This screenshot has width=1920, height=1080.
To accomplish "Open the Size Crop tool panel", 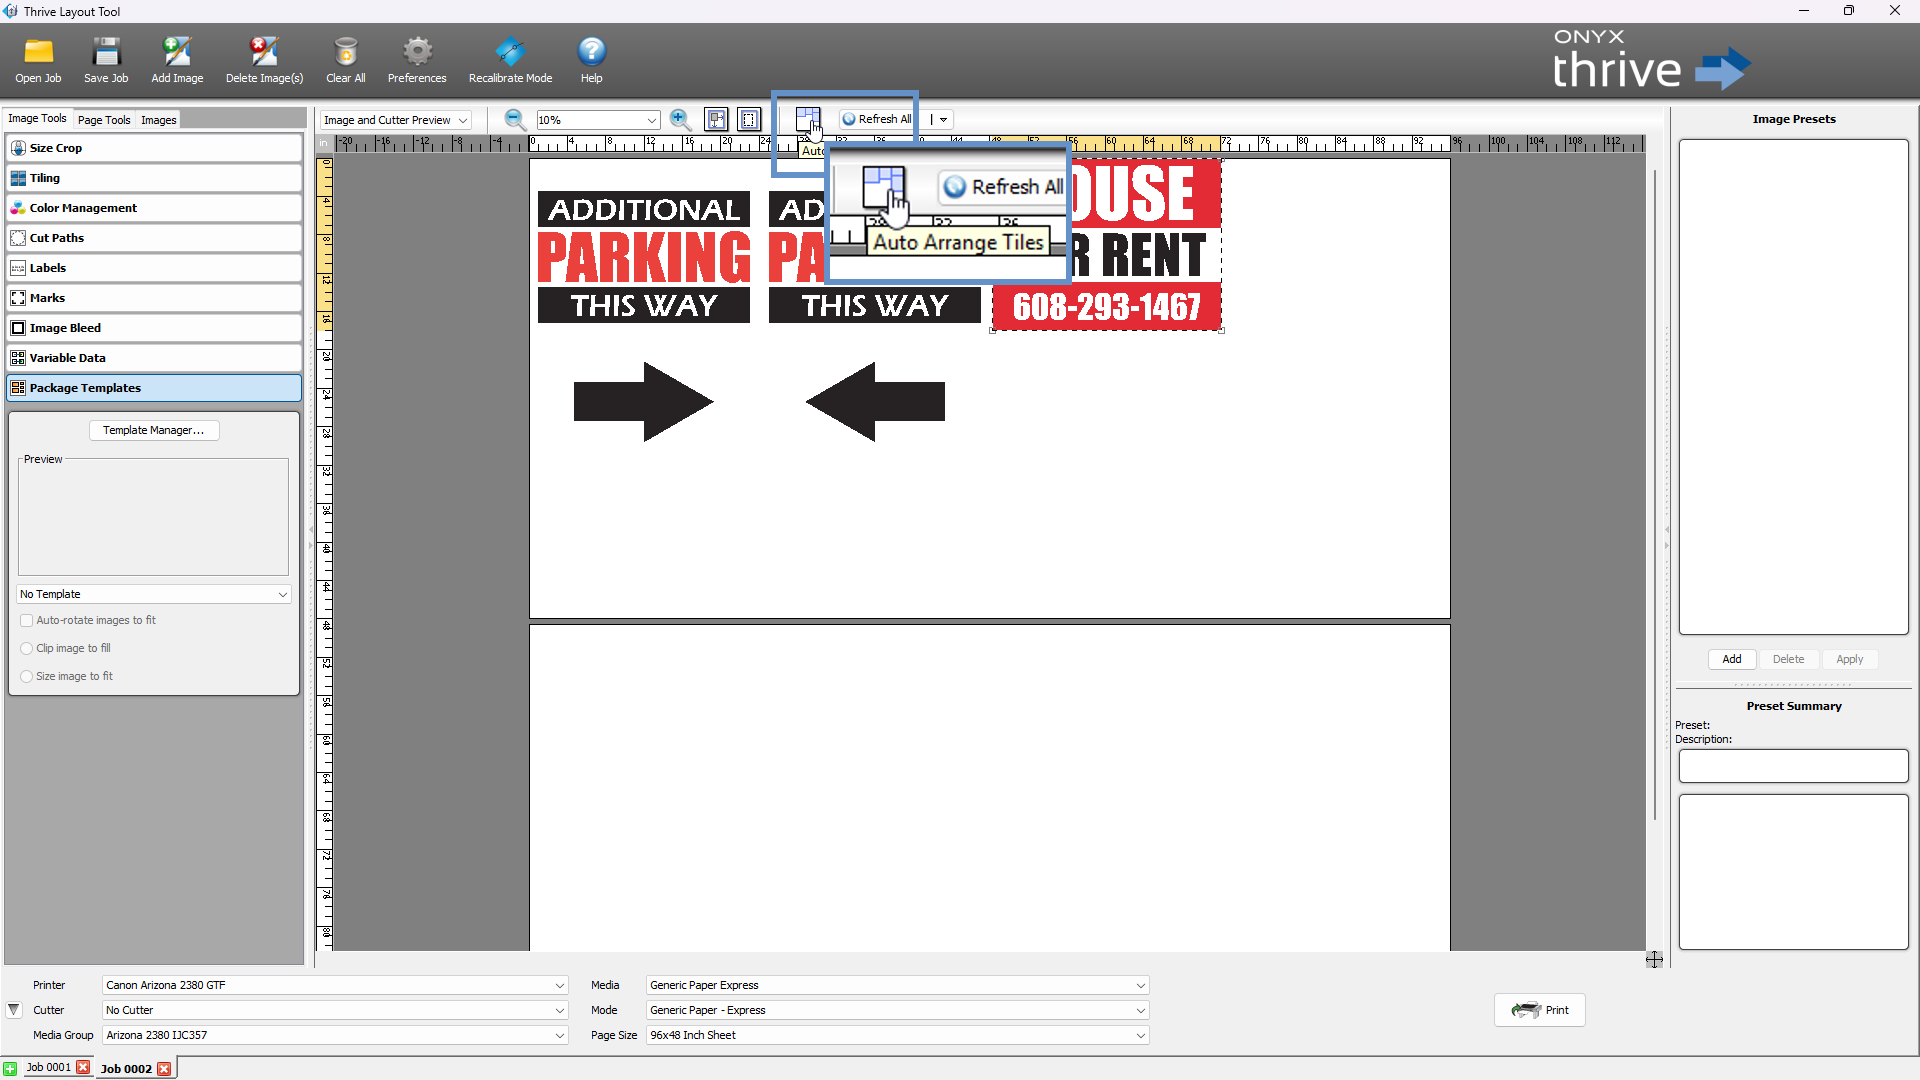I will click(154, 148).
